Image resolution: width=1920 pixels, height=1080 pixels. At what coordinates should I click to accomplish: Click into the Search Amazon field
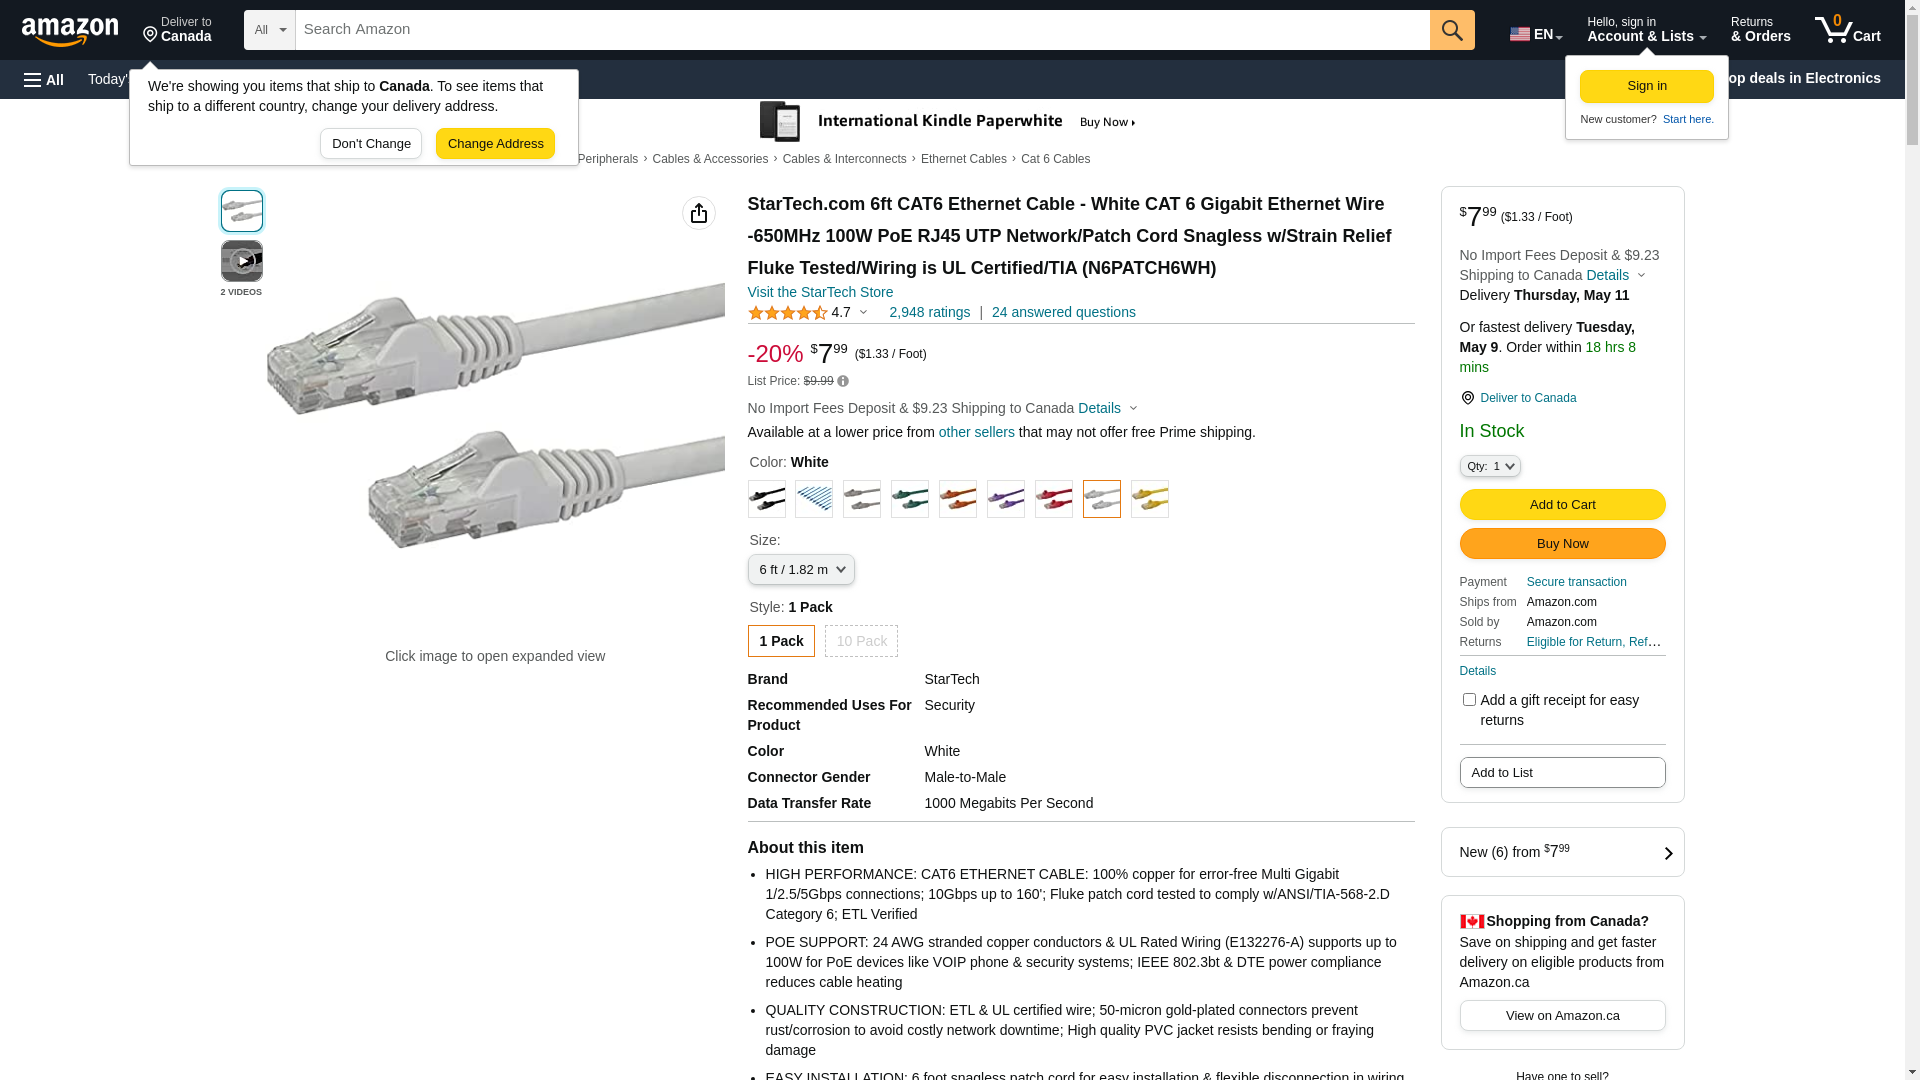862,30
